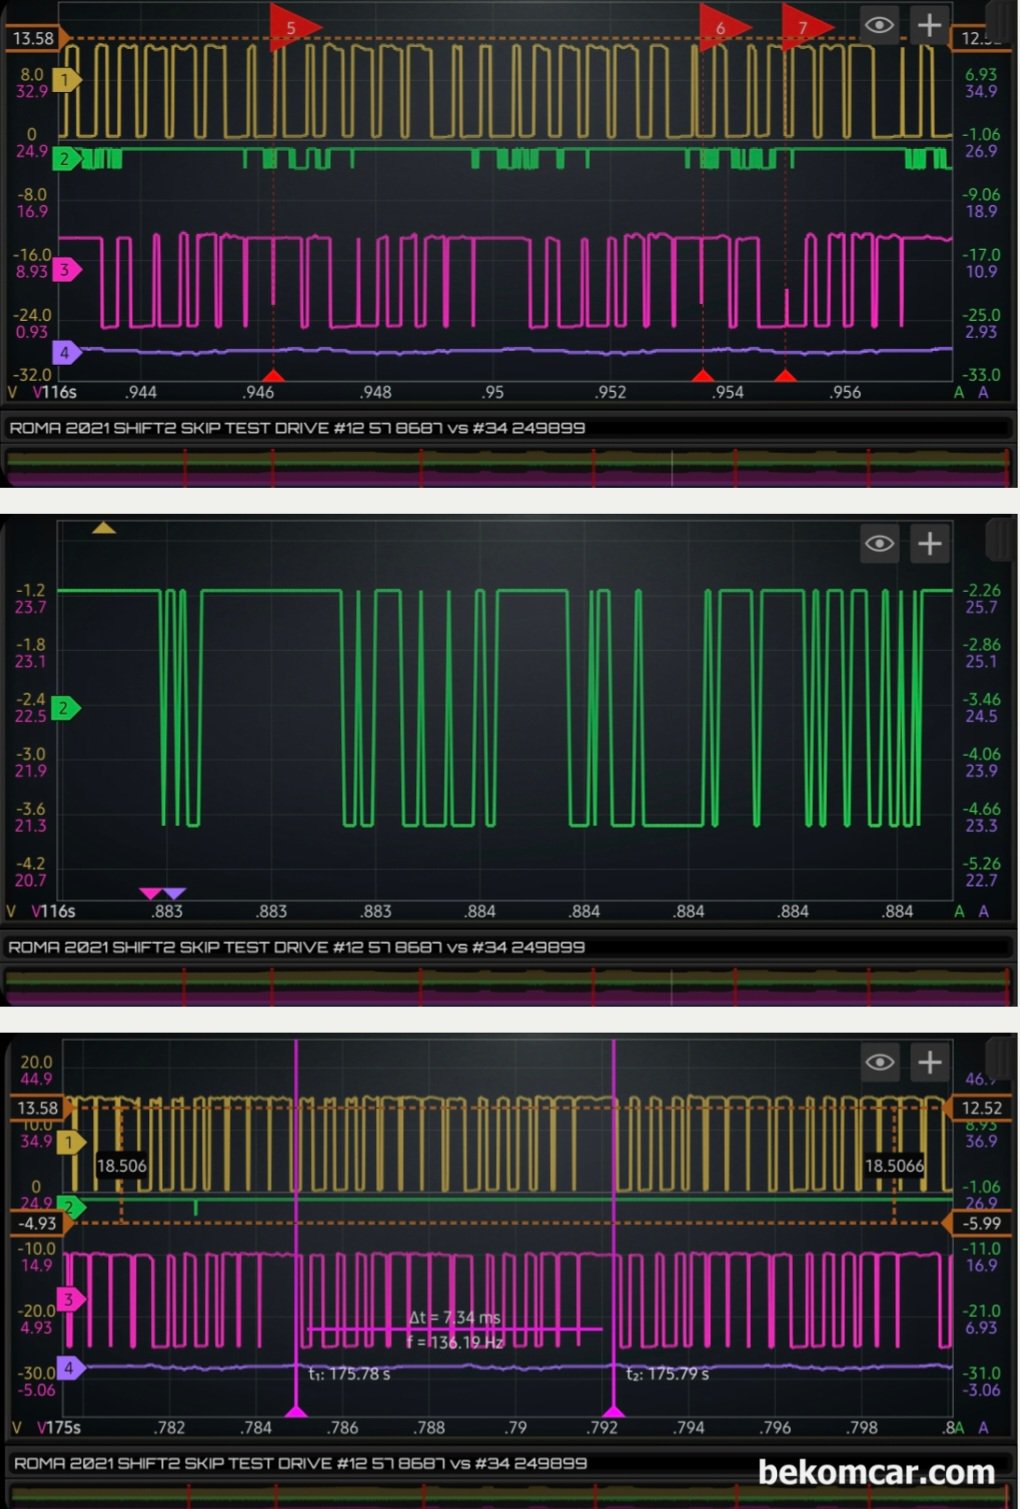
Task: Click the t2: 175.79 s cursor readout
Action: (x=668, y=1374)
